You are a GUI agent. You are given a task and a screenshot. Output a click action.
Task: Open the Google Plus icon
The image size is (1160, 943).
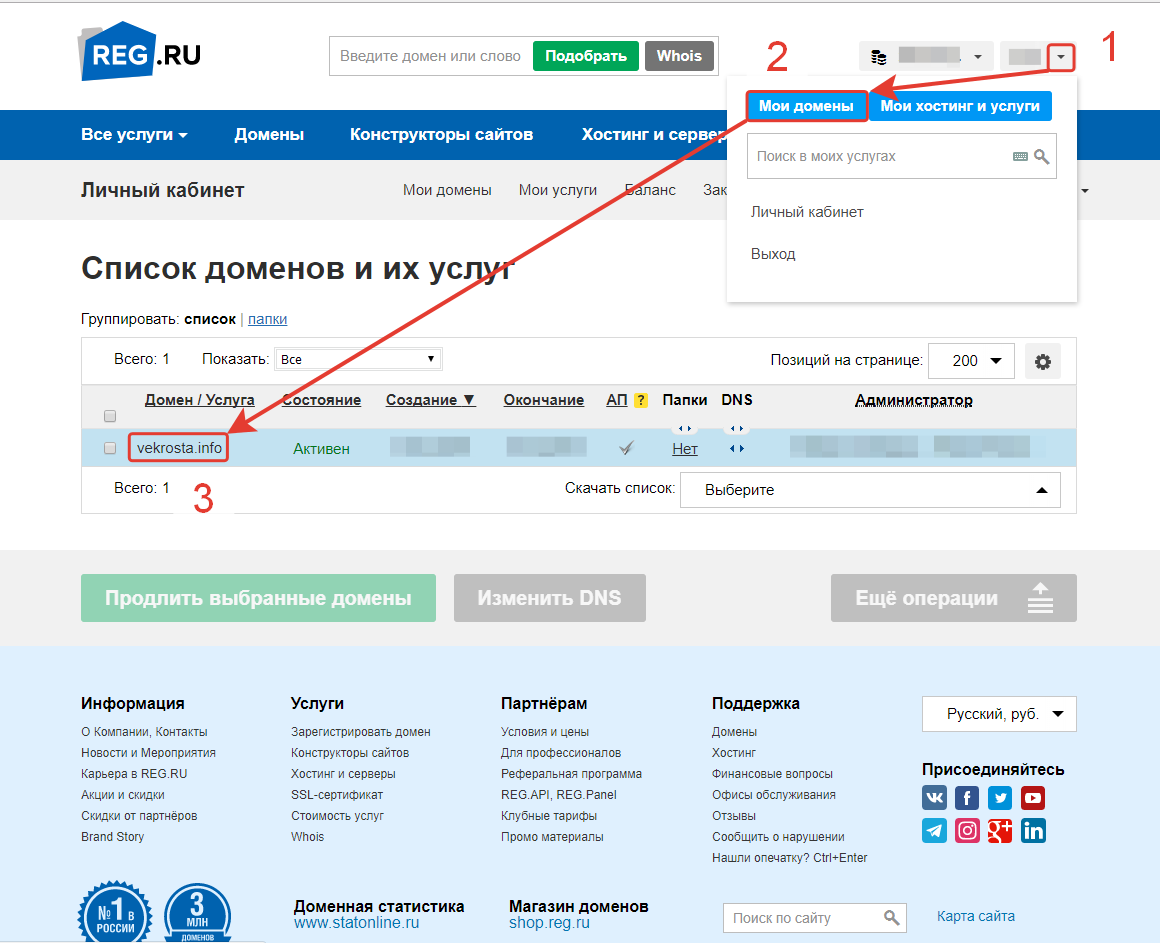click(999, 831)
